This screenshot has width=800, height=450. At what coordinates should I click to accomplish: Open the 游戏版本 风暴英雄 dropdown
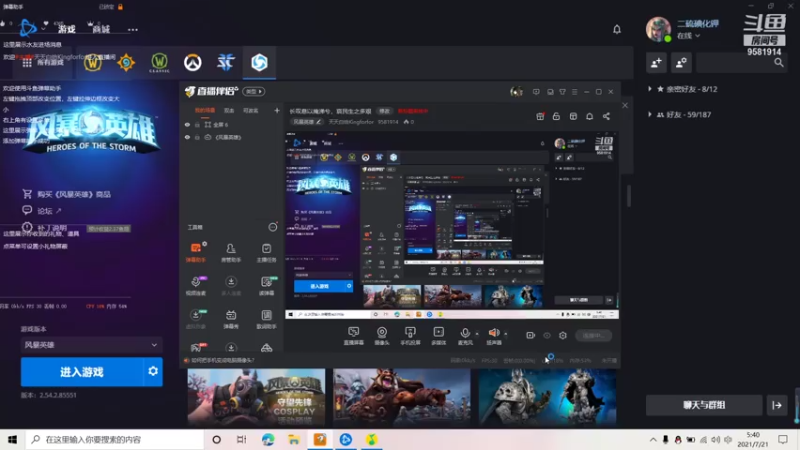point(91,345)
